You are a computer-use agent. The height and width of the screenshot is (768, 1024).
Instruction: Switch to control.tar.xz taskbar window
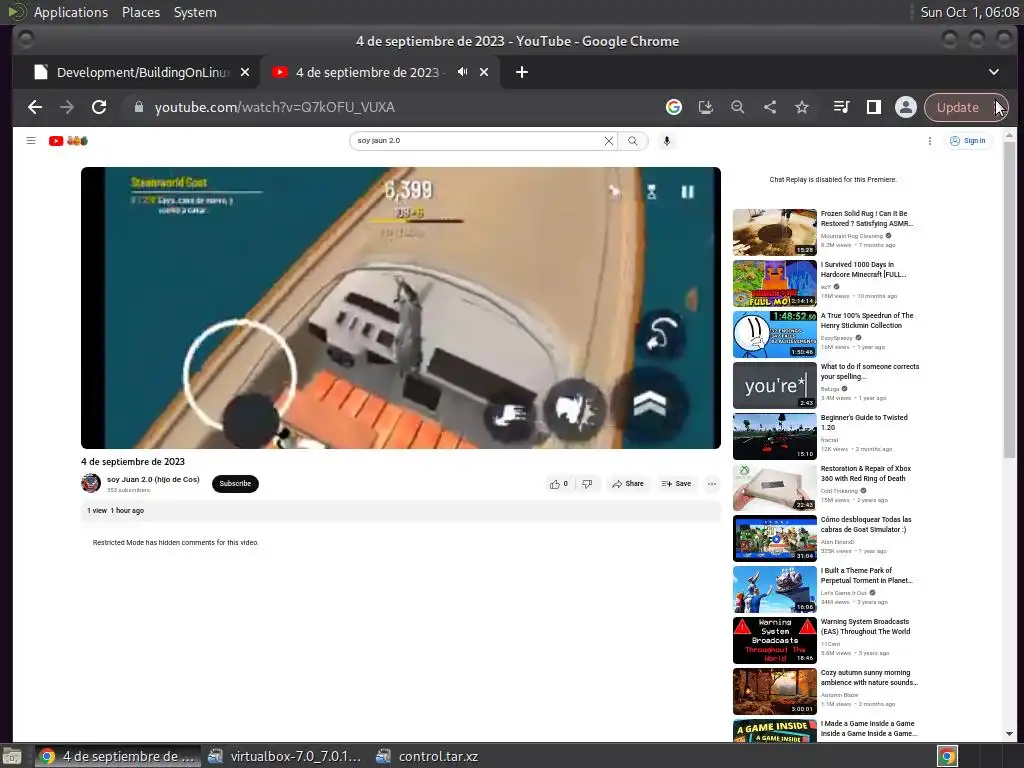point(428,756)
